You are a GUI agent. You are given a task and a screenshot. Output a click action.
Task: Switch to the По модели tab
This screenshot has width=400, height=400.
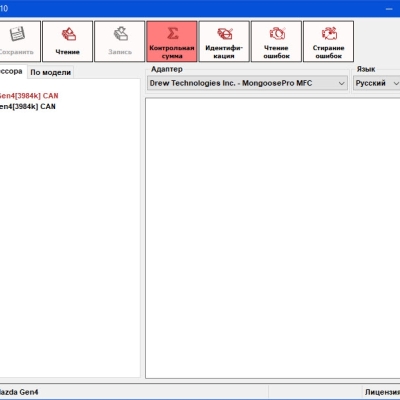pyautogui.click(x=50, y=72)
